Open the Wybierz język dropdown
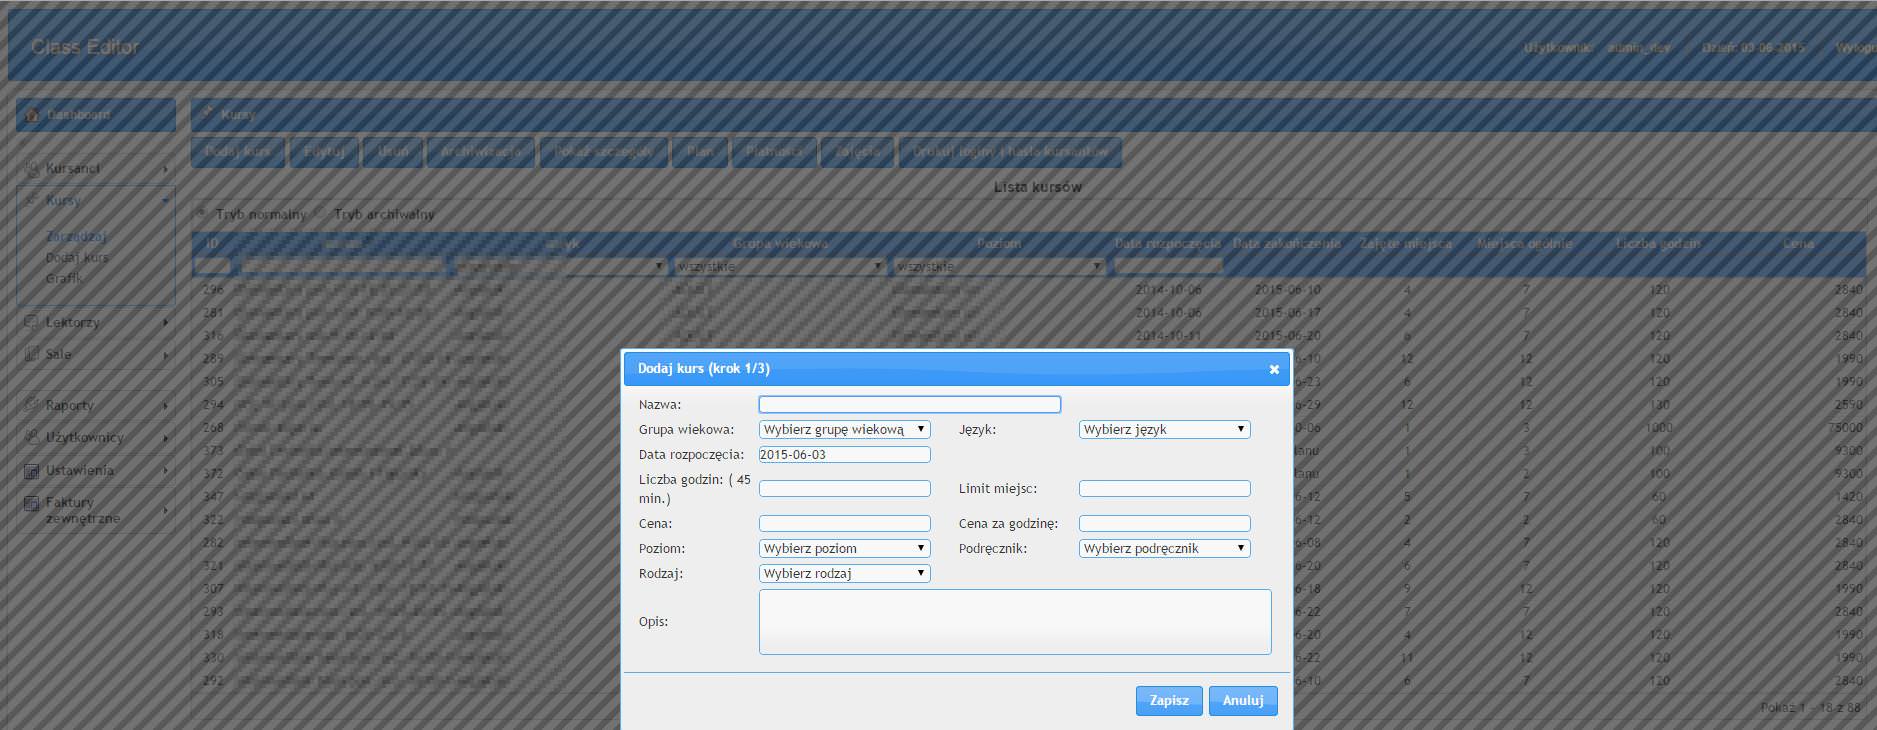 click(1164, 429)
